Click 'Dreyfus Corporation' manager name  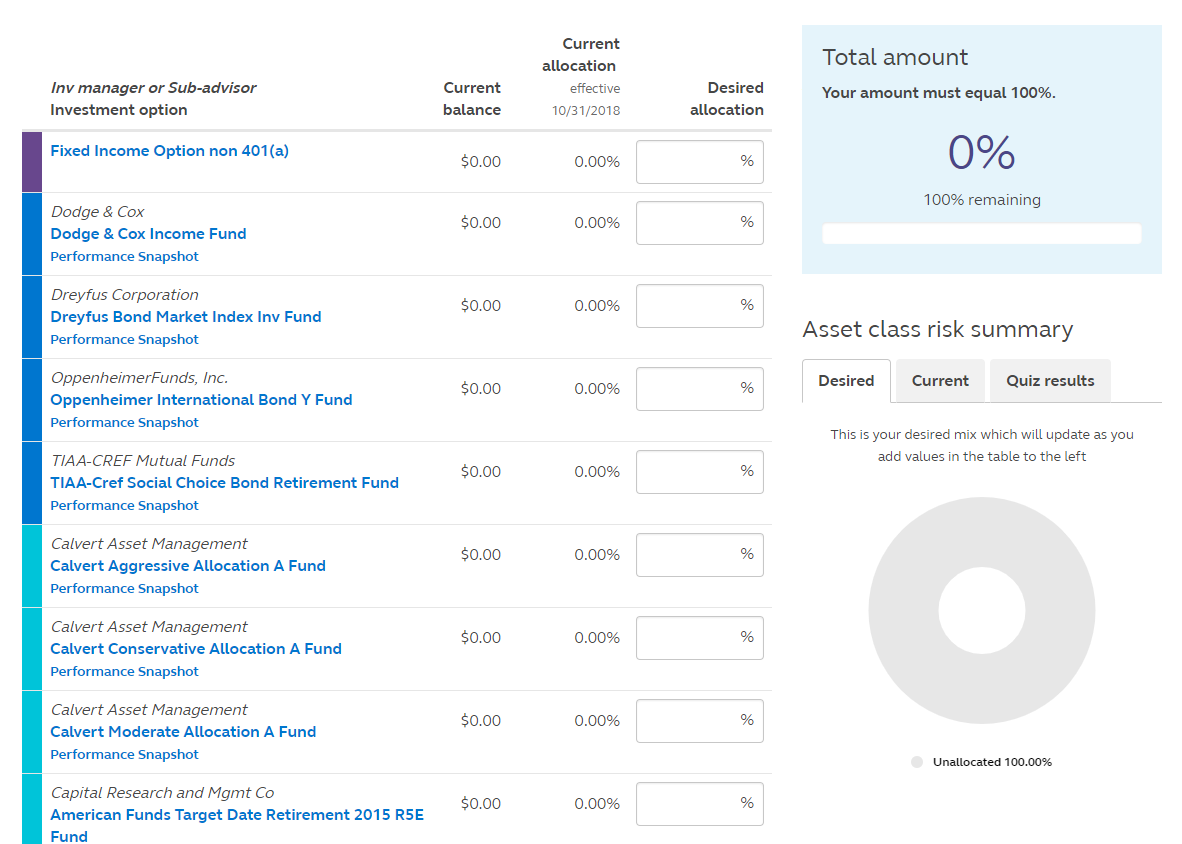point(124,295)
